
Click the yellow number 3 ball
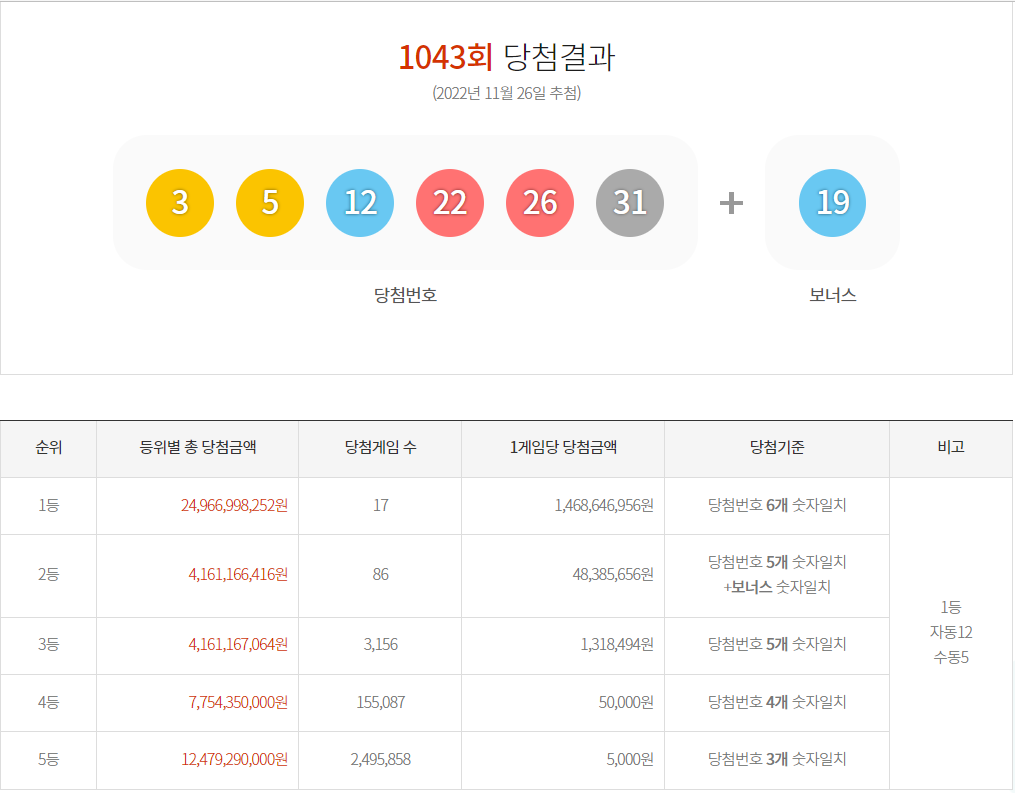(x=180, y=203)
